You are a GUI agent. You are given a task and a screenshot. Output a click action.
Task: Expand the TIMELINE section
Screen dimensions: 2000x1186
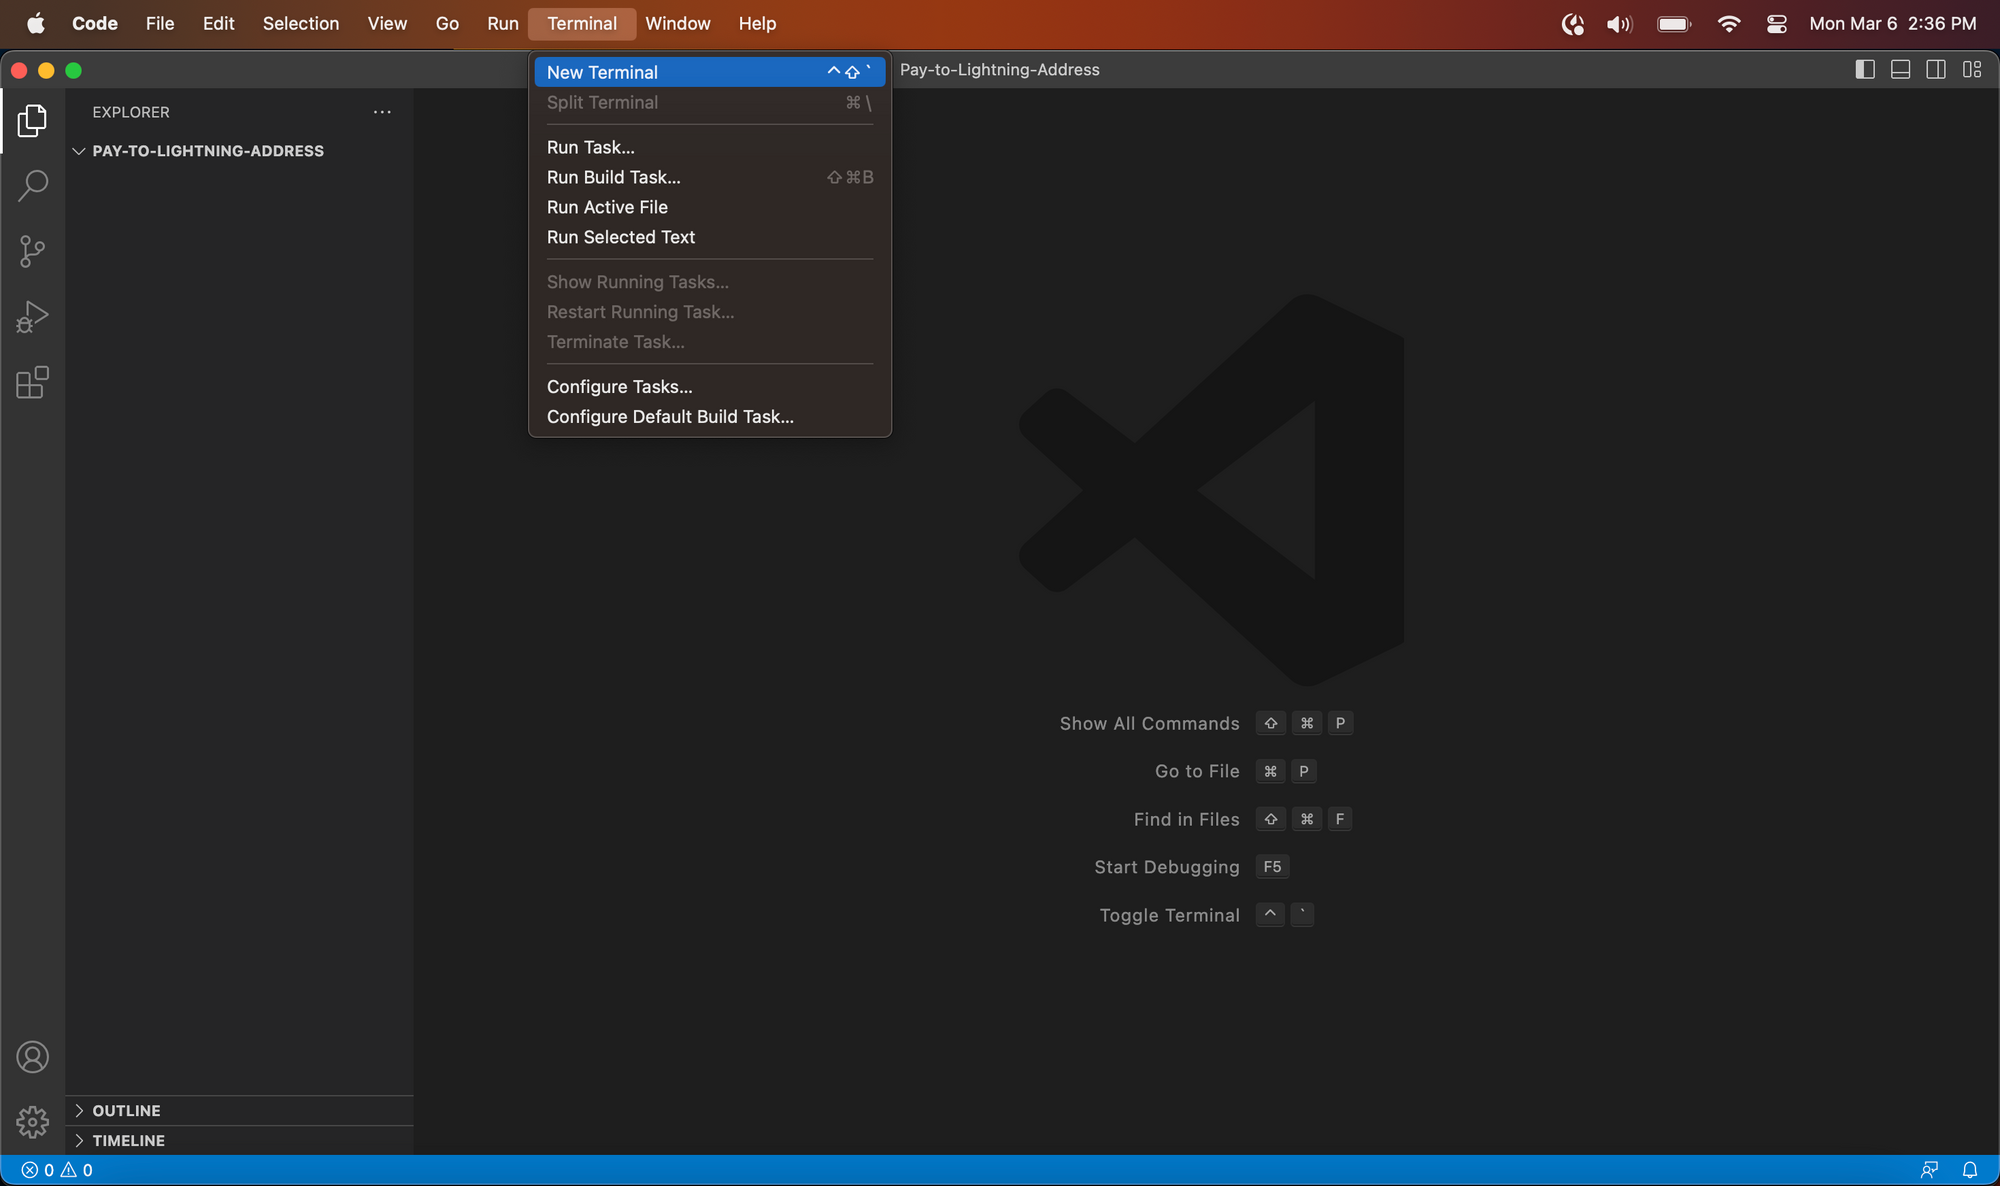coord(240,1141)
